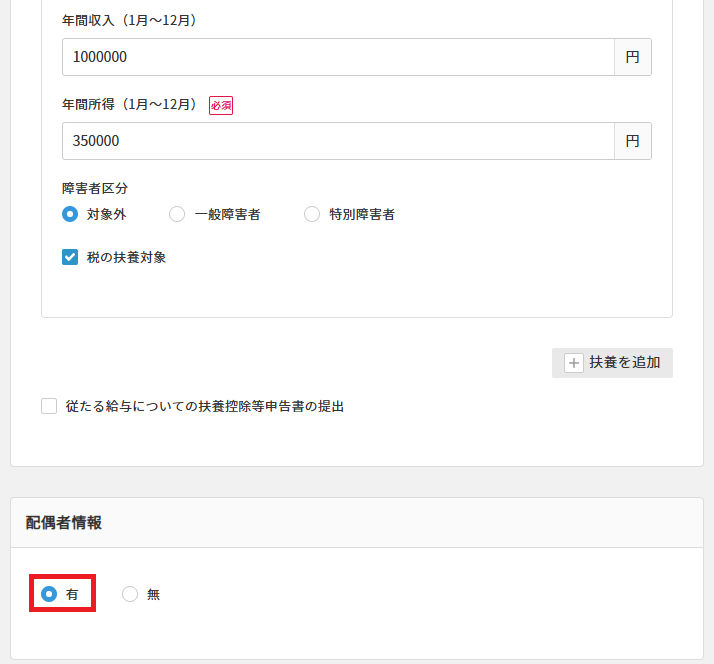Focus the 年間収入 input field
Screen dimensions: 714x664
pos(338,57)
